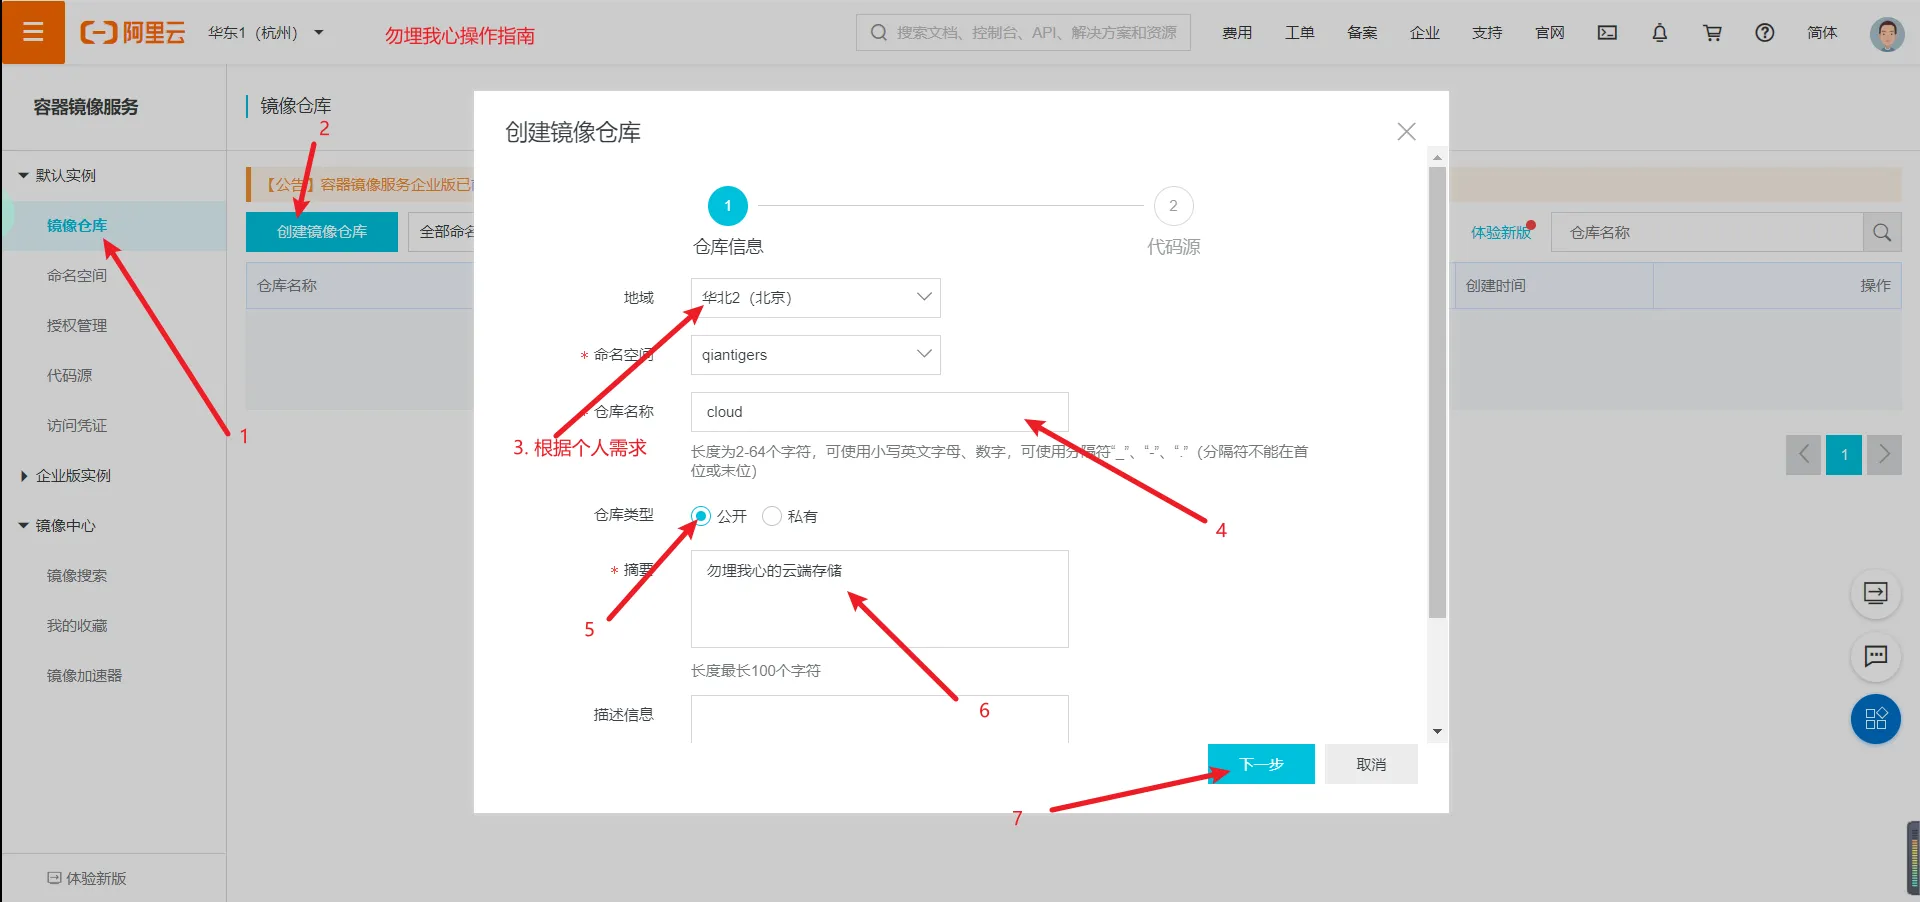This screenshot has width=1920, height=902.
Task: Click the user avatar in the header
Action: click(1887, 33)
